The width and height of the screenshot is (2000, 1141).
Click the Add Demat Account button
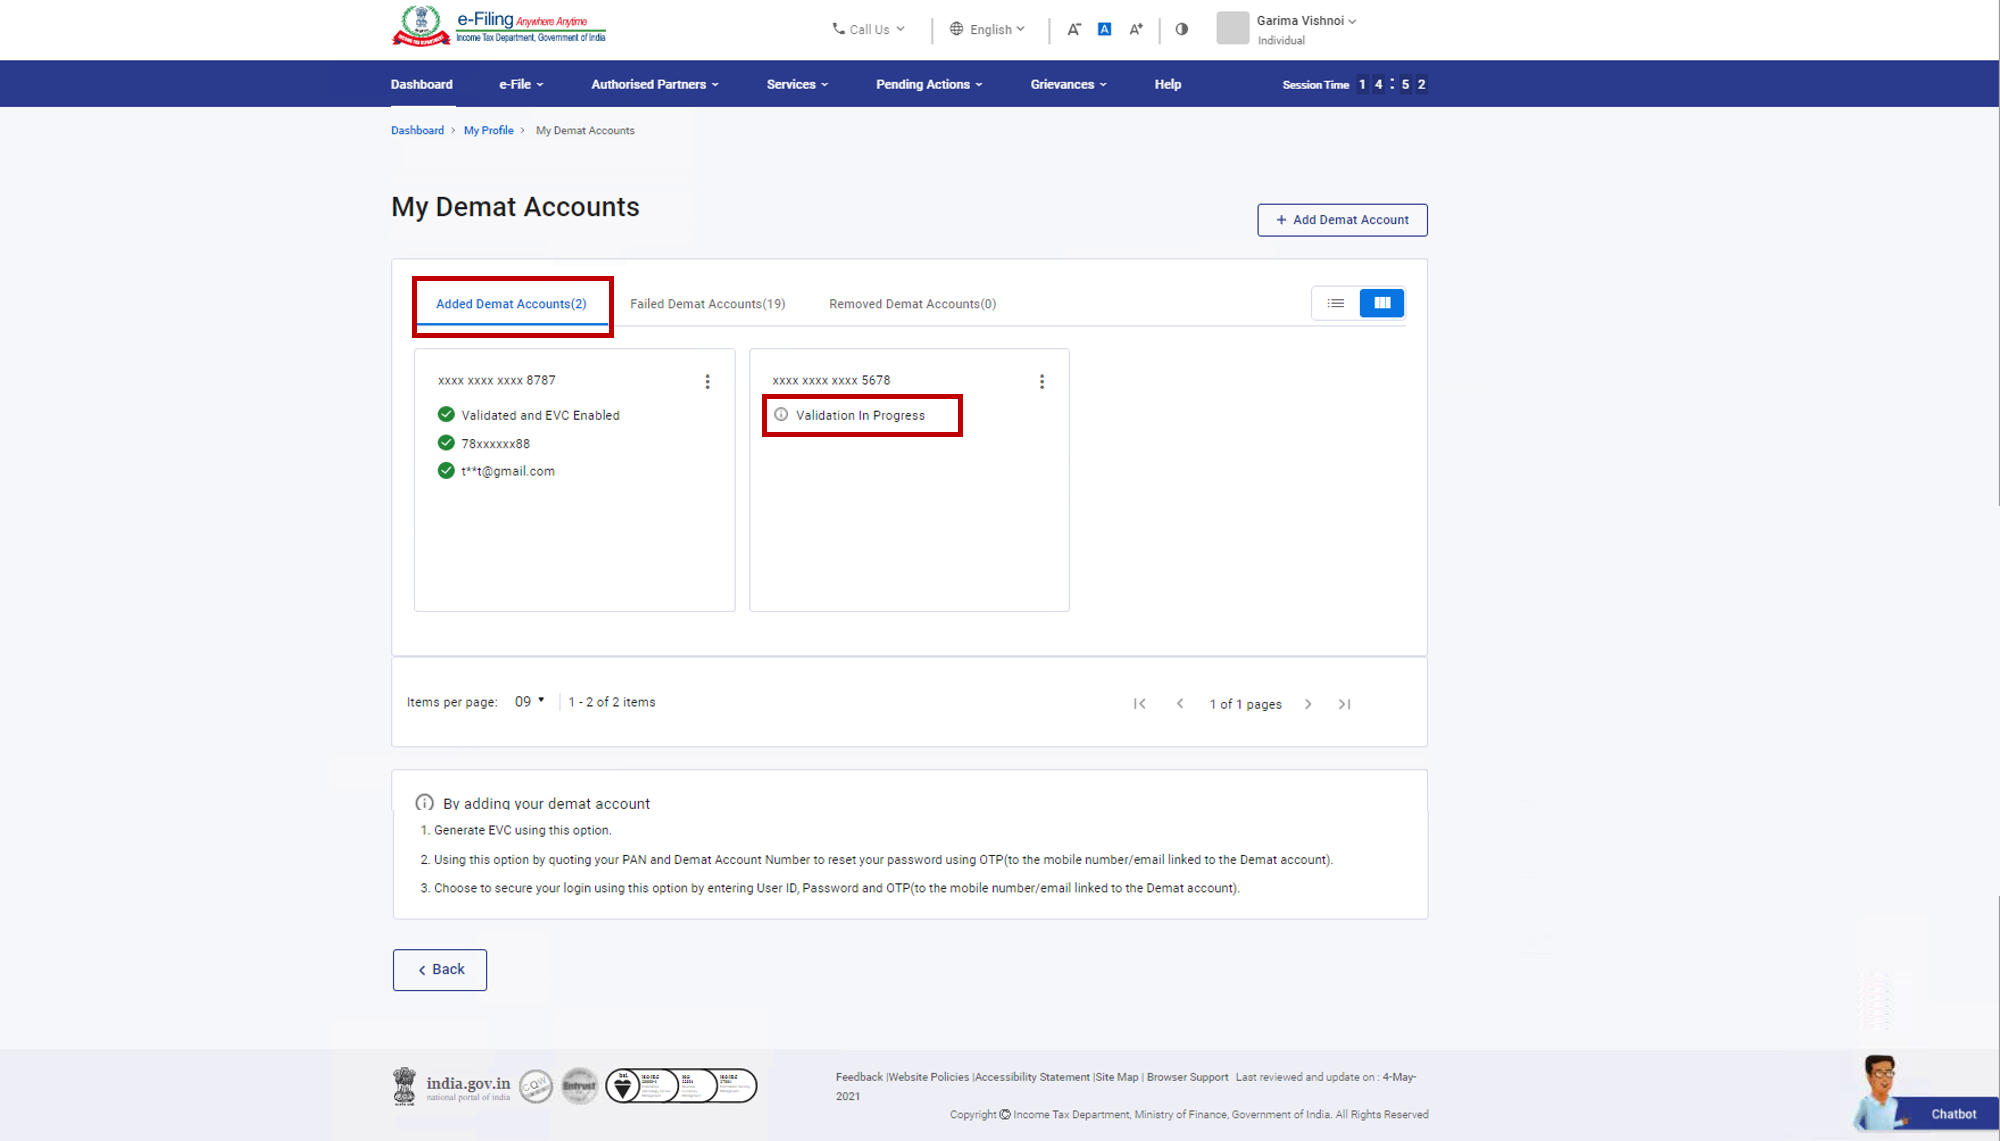coord(1342,220)
